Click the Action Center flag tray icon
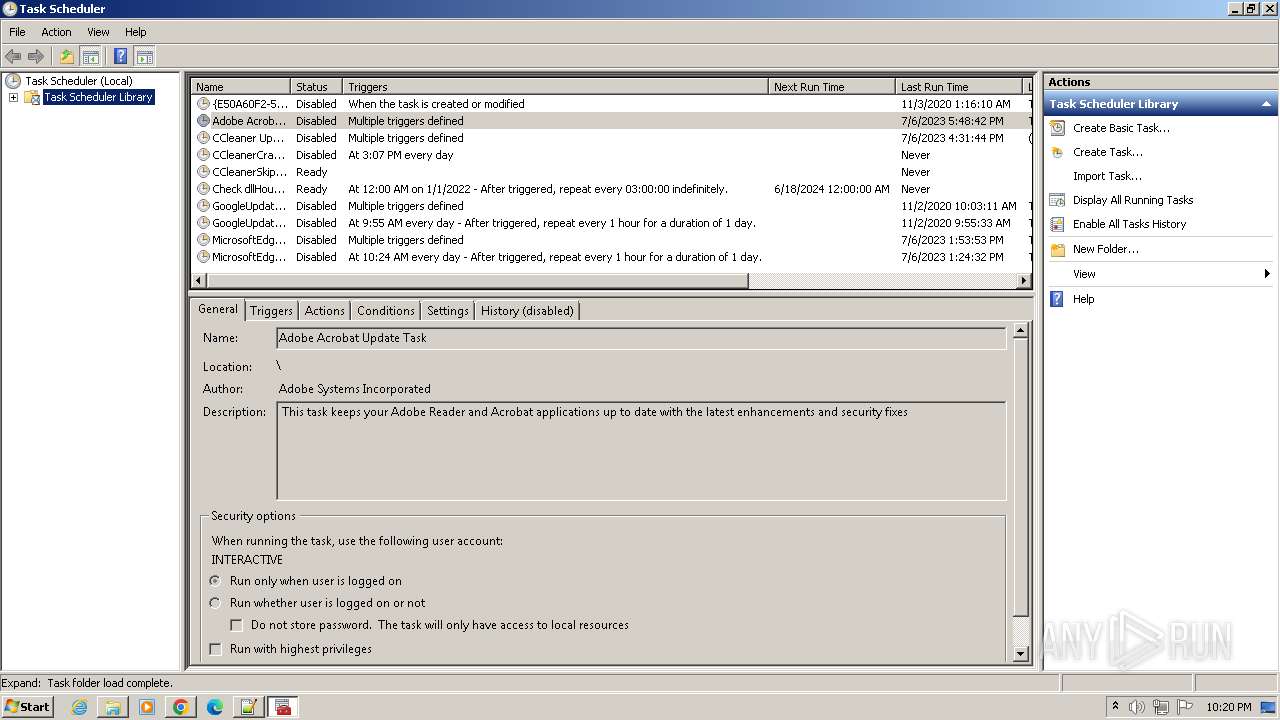This screenshot has height=720, width=1280. 1185,707
